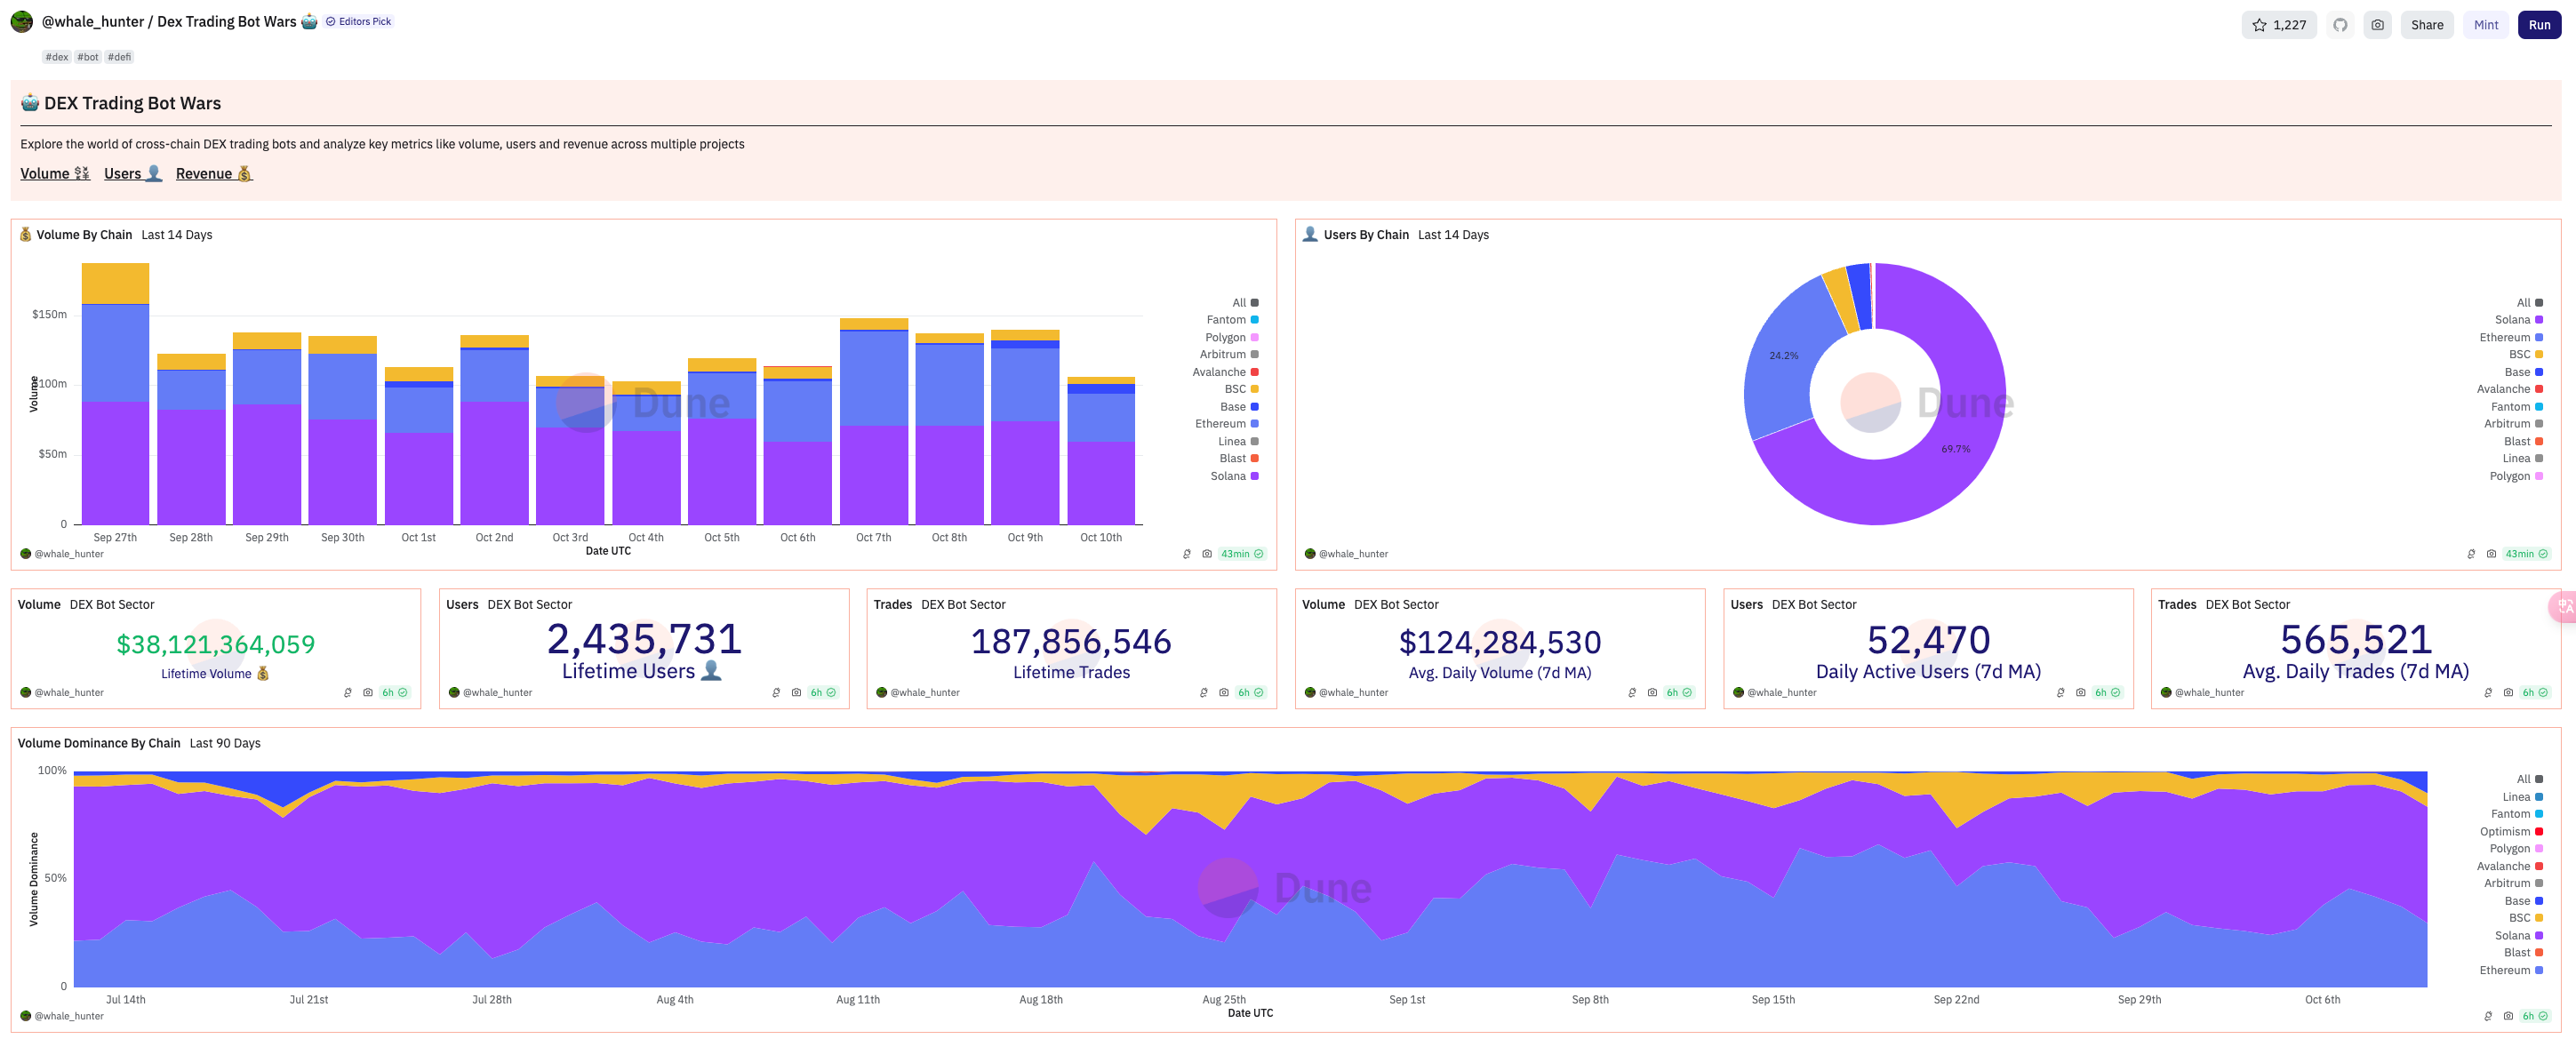Select the #dex tag
2576x1047 pixels.
coord(57,57)
